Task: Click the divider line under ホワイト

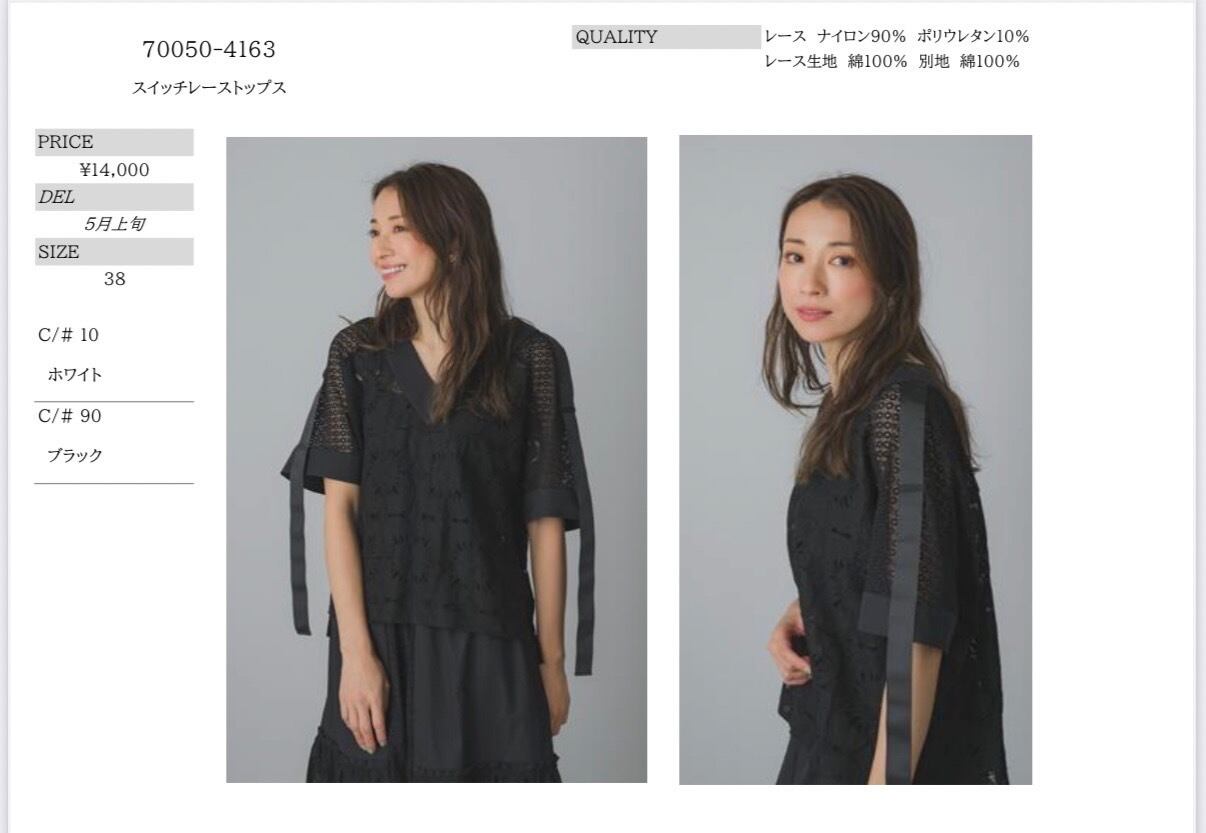Action: click(x=114, y=402)
